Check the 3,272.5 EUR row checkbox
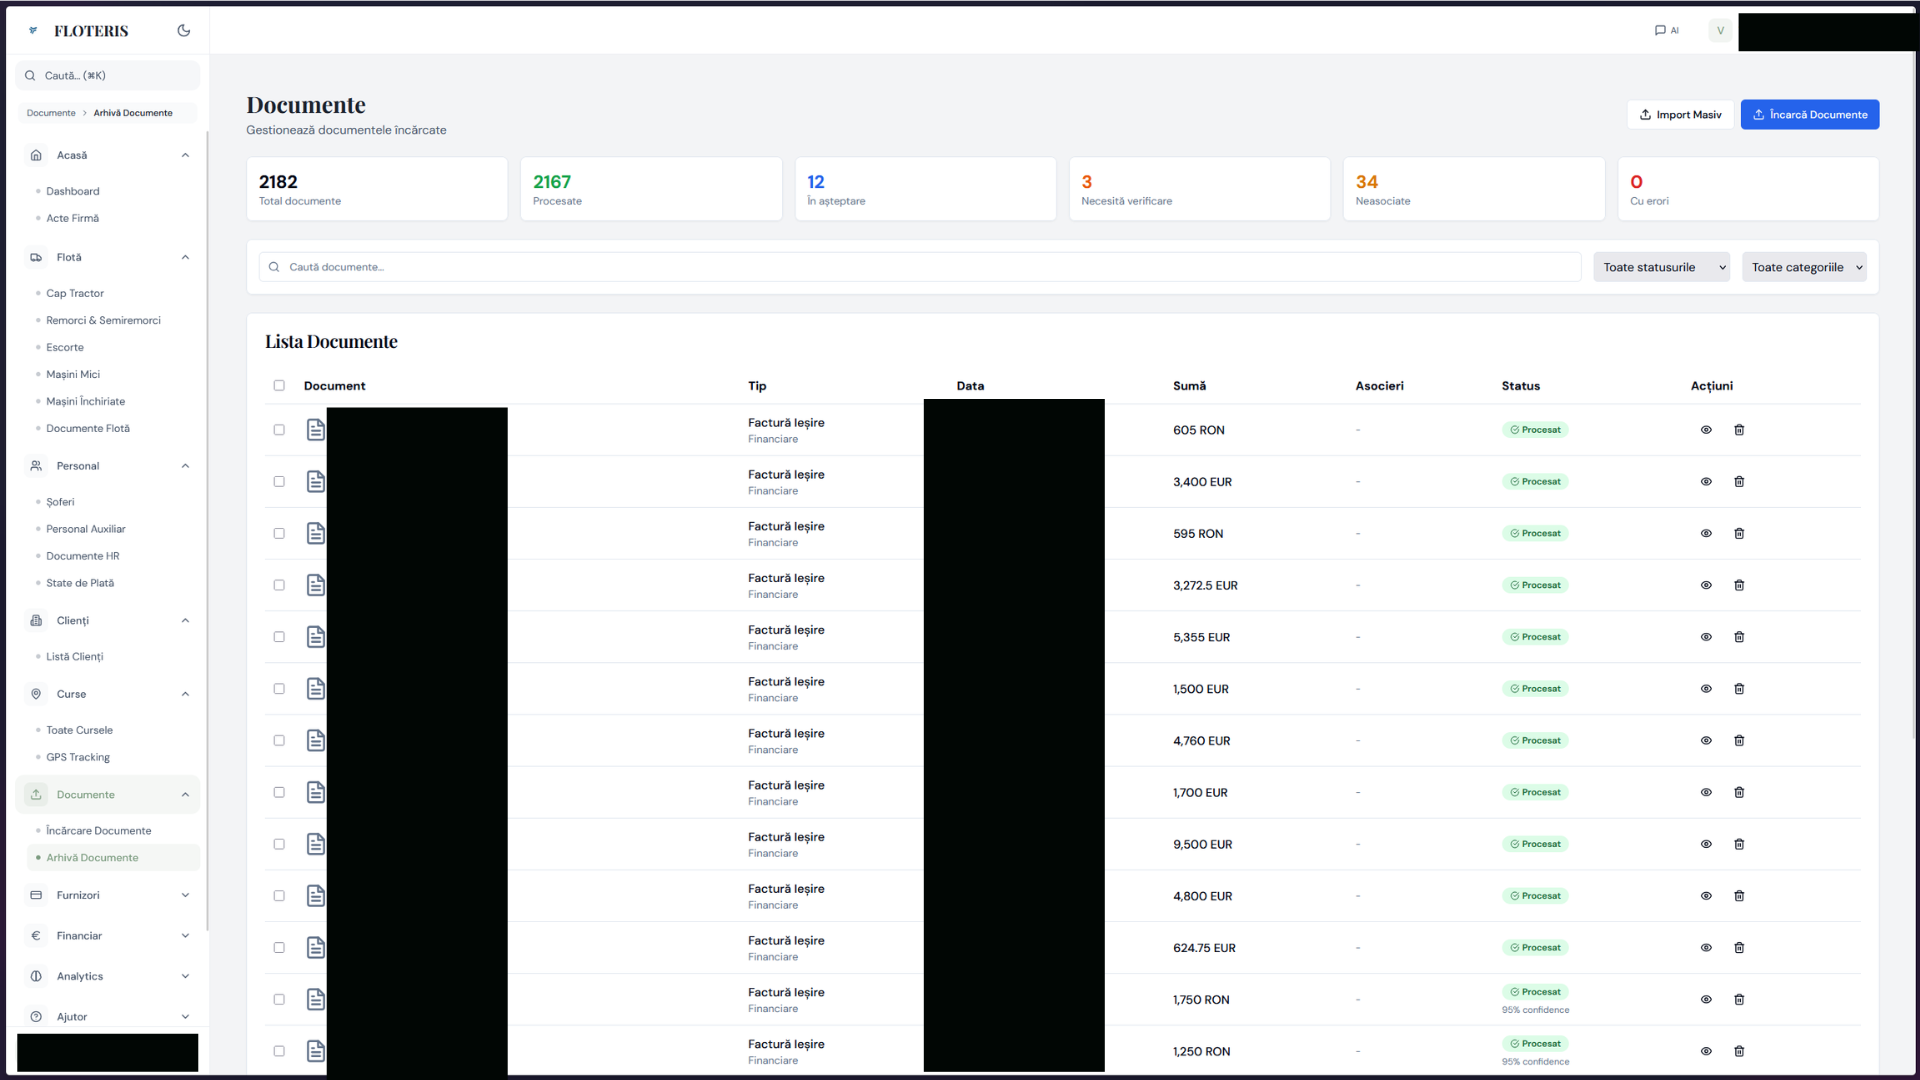Viewport: 1920px width, 1080px height. coord(279,586)
